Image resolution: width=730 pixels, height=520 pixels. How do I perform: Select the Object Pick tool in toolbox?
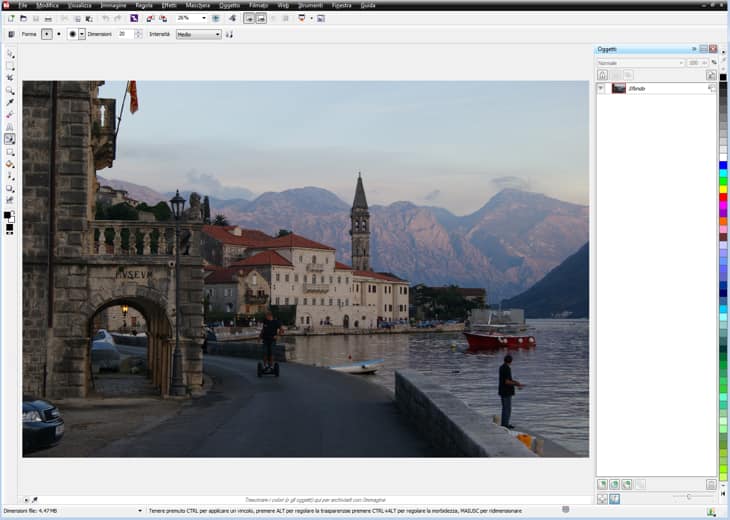10,53
